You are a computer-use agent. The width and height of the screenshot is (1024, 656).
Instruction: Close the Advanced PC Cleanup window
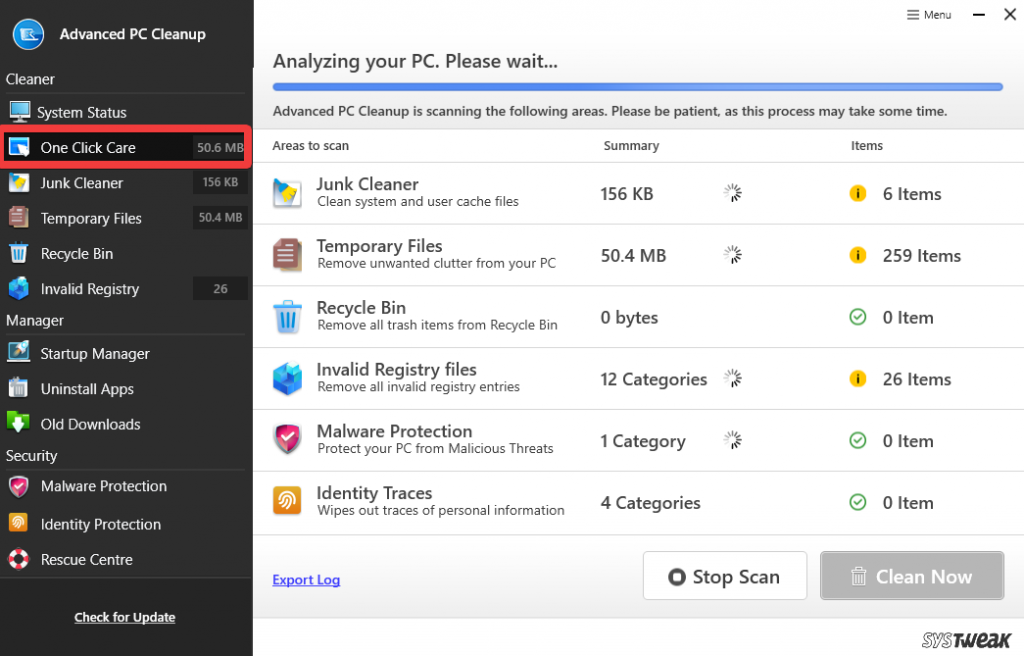(x=1010, y=14)
